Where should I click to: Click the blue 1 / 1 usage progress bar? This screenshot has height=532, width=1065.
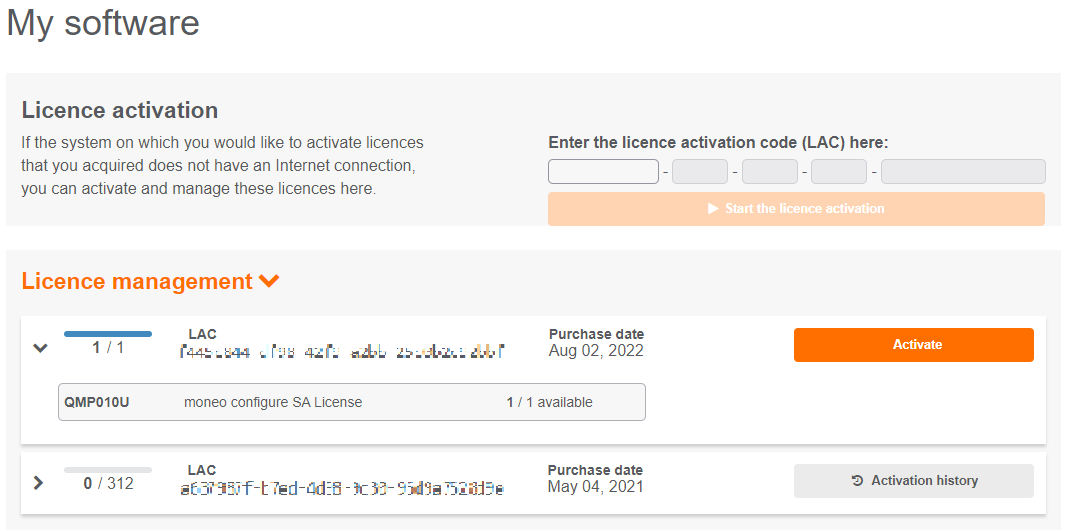(x=108, y=334)
